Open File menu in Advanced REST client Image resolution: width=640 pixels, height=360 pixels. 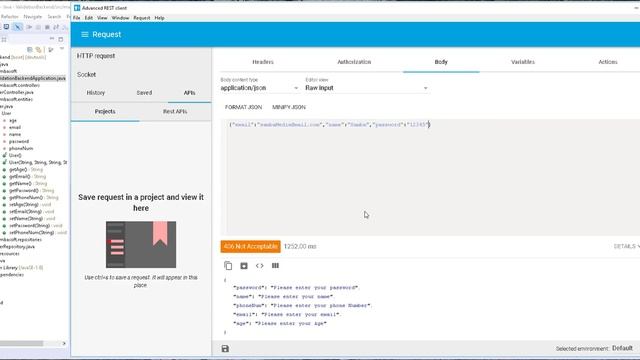click(76, 18)
